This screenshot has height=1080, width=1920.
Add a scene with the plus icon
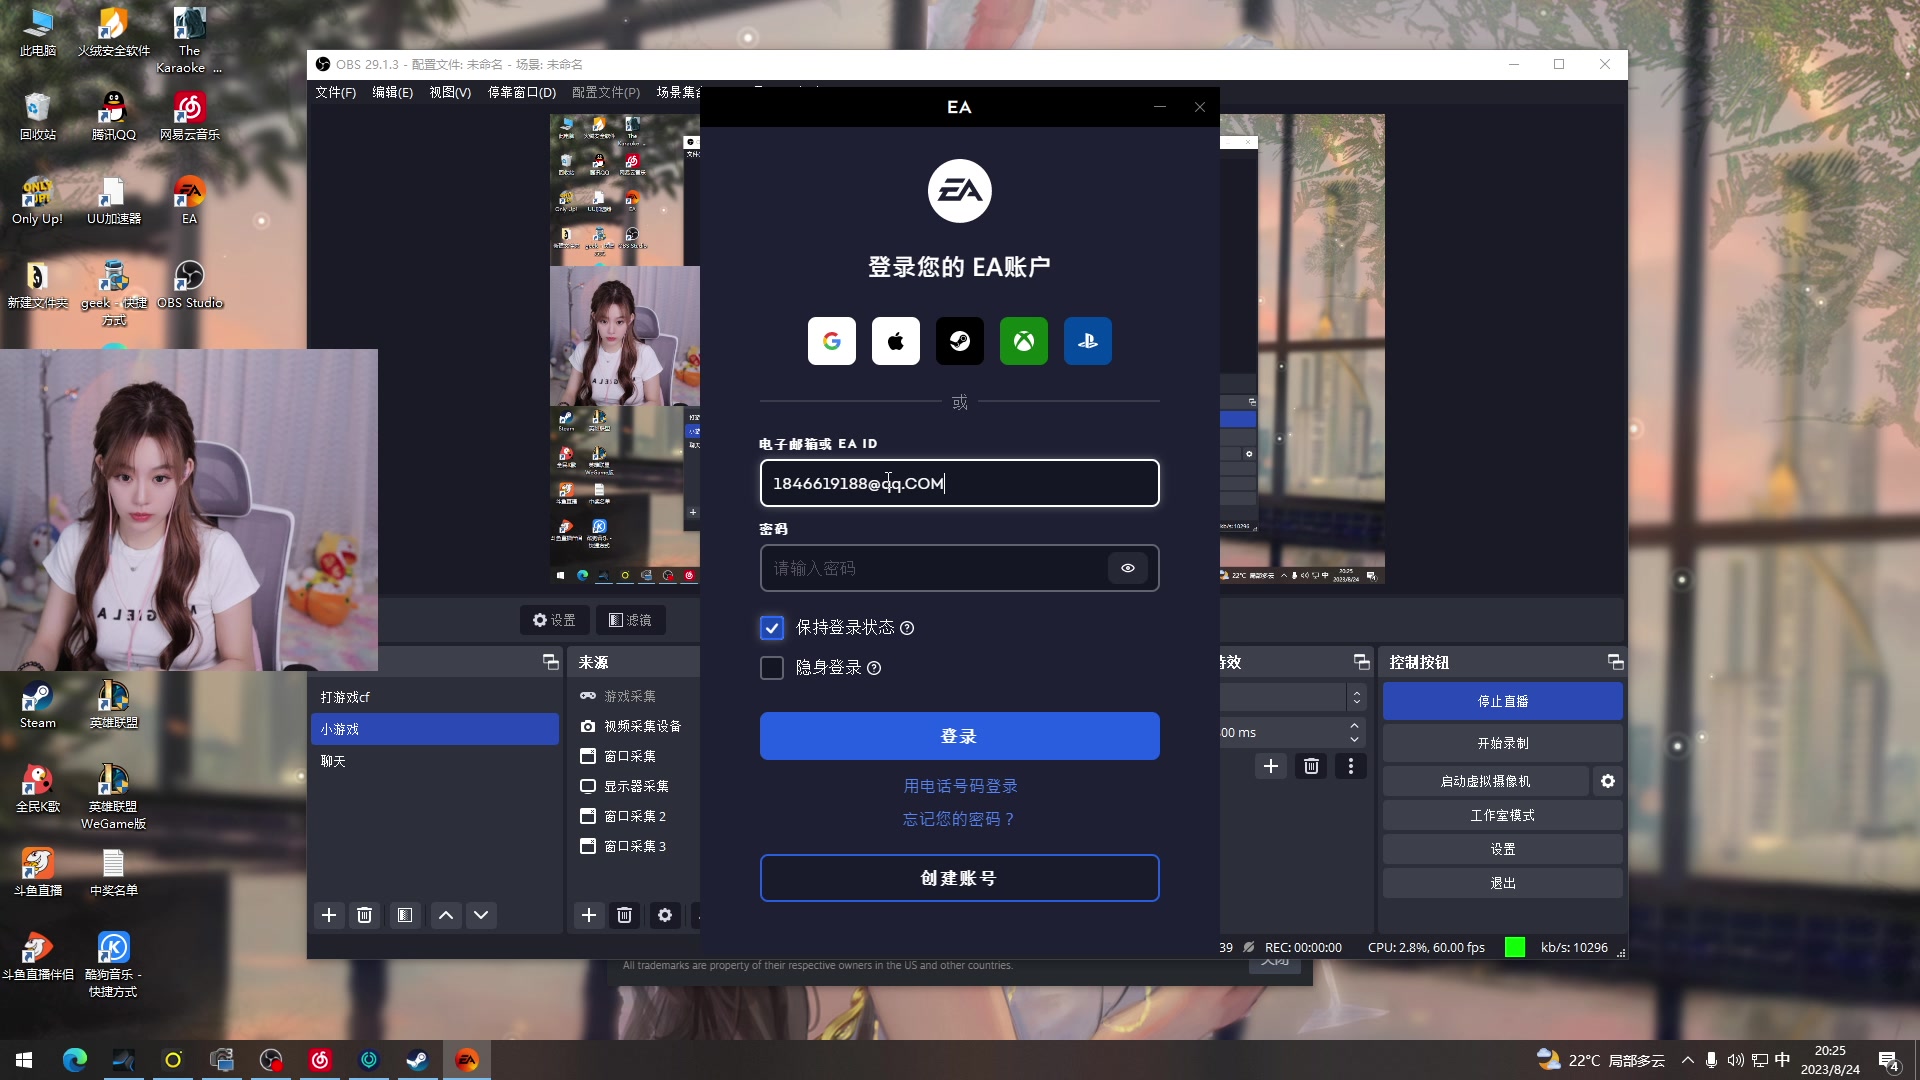tap(329, 915)
